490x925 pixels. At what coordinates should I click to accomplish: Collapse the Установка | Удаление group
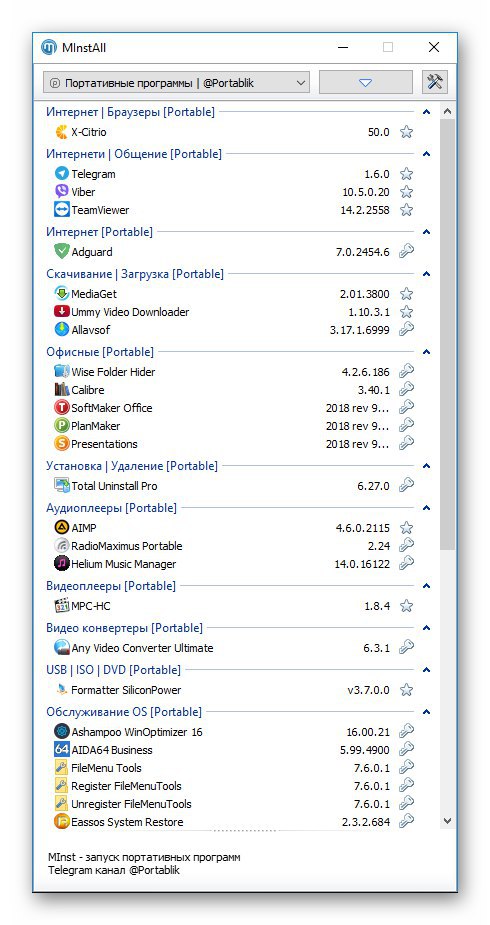coord(427,466)
